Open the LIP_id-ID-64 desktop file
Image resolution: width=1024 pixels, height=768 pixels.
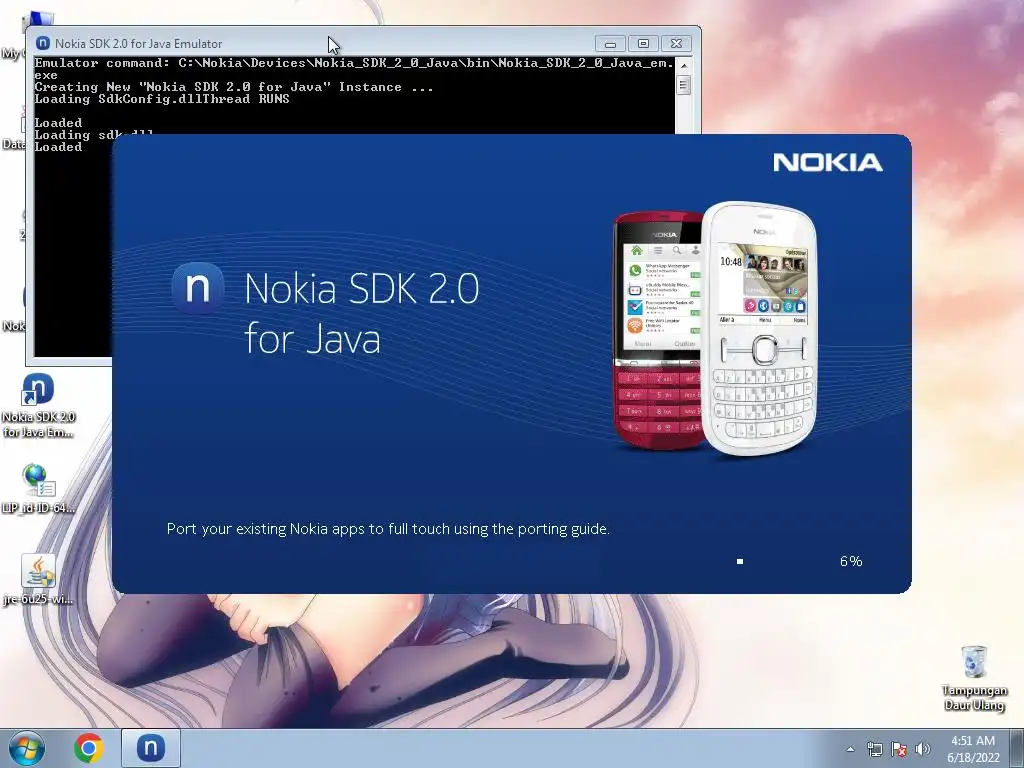38,488
